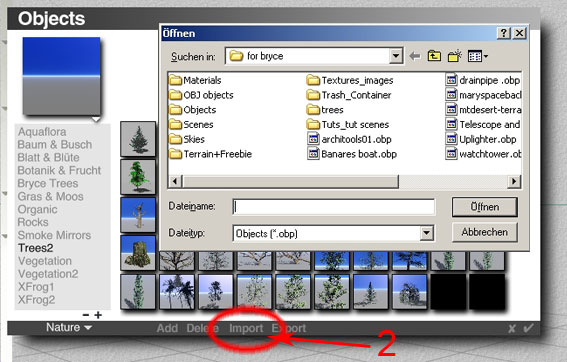Click the back arrow in the Öffnen dialog
Screen dimensions: 567x362
tap(415, 56)
